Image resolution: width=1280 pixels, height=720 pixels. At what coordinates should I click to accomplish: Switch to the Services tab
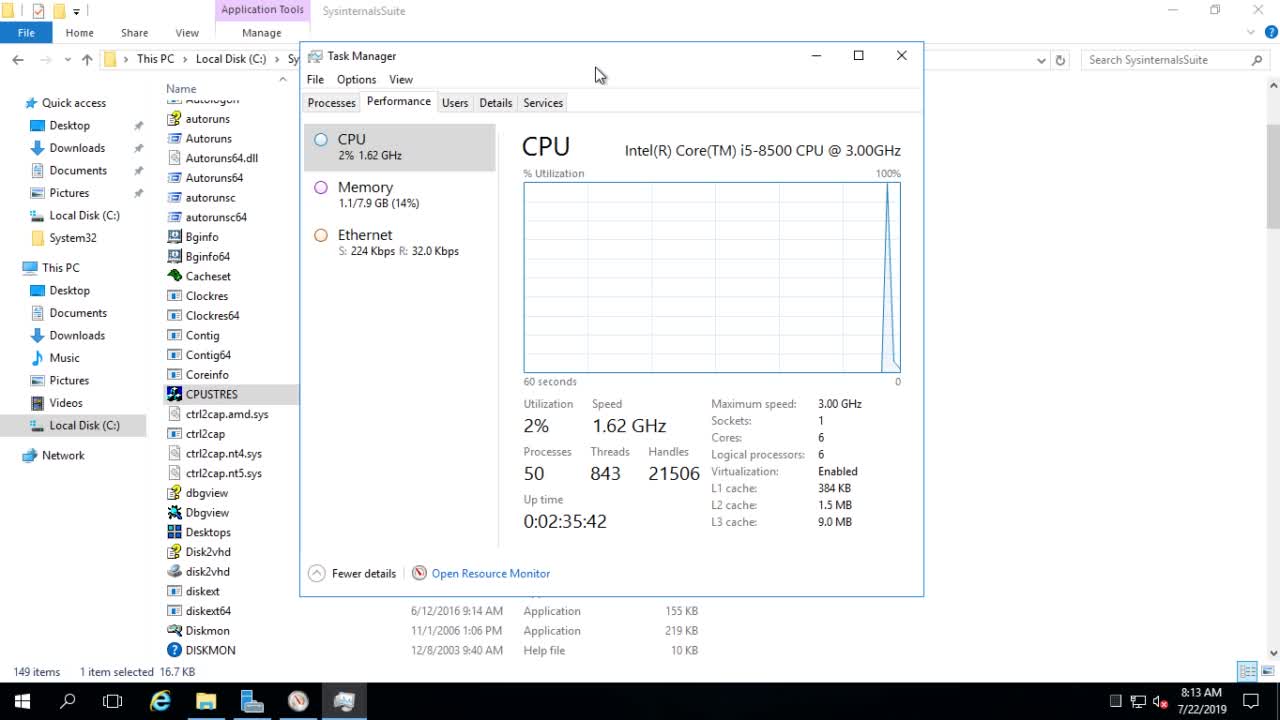[x=543, y=103]
